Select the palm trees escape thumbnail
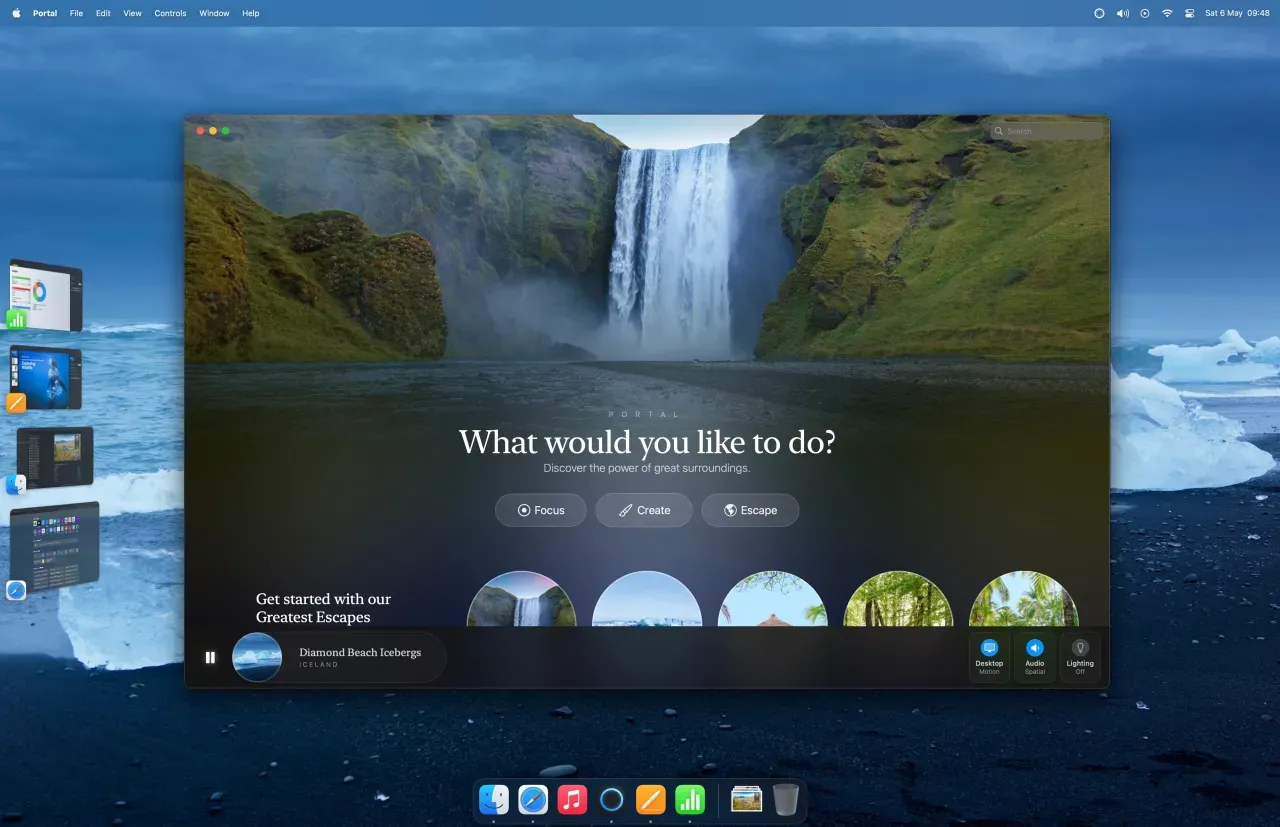 (1023, 600)
